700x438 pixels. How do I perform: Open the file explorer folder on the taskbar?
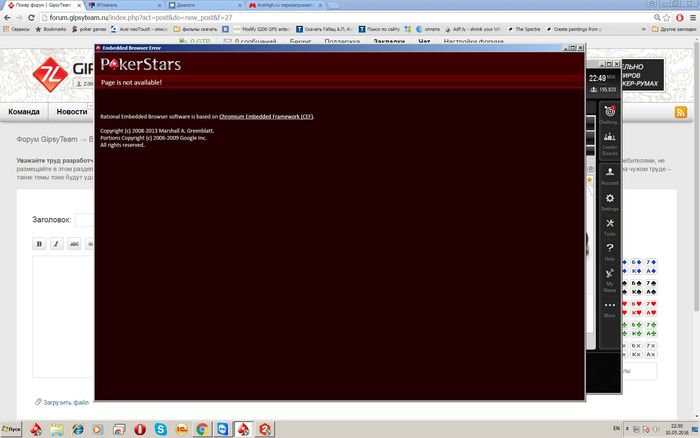(x=57, y=429)
